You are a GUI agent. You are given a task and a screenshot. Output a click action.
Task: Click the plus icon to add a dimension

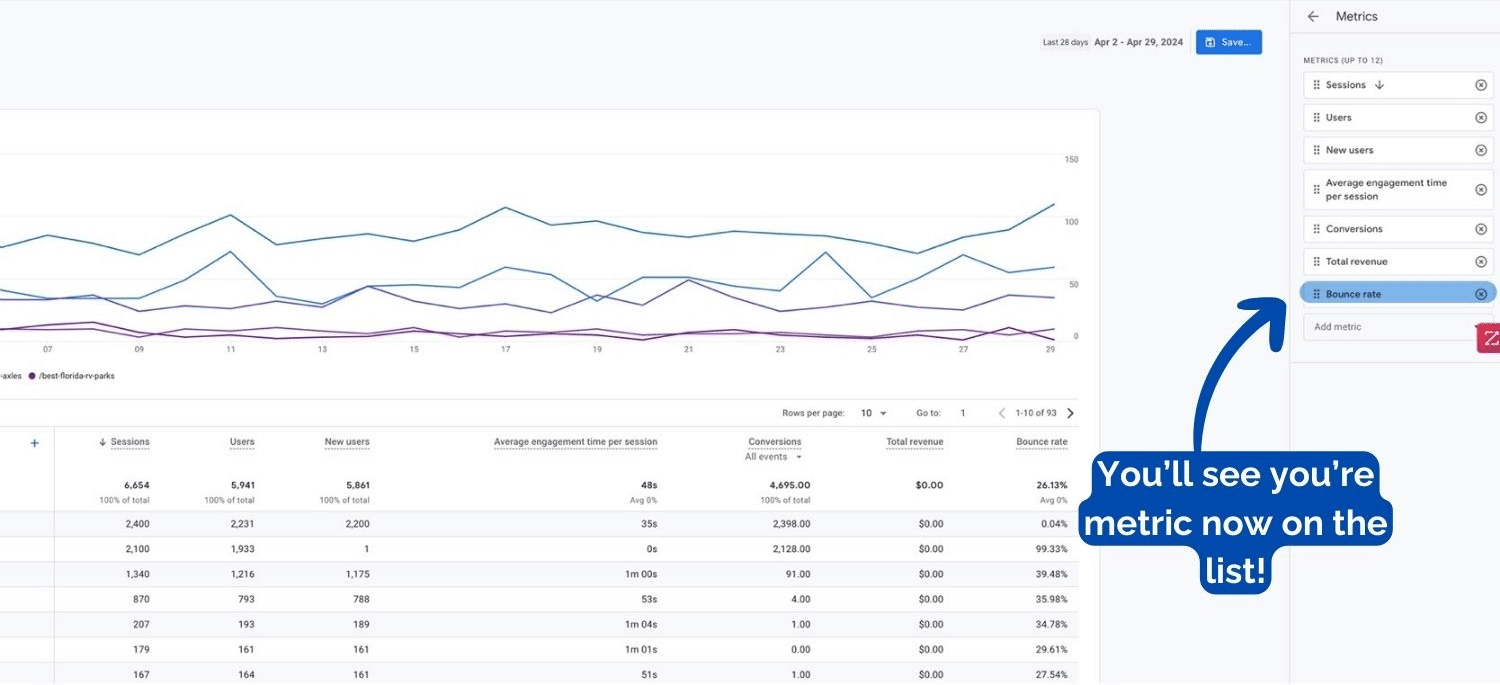tap(34, 443)
